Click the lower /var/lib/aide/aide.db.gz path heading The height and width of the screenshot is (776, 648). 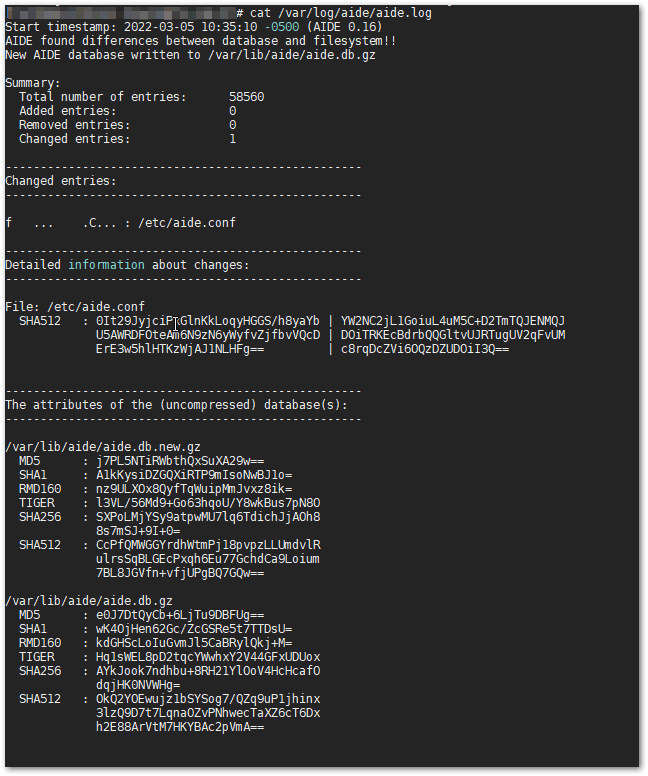pos(89,601)
